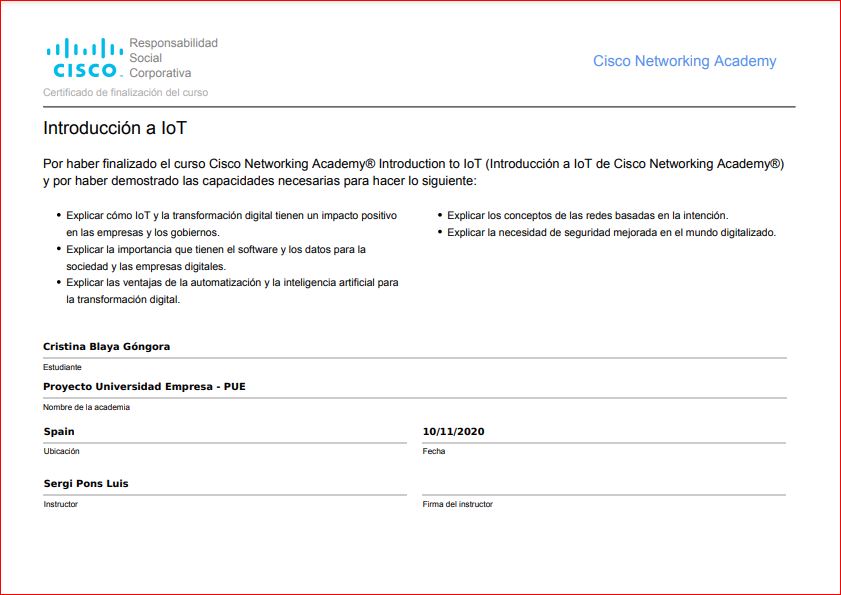Click the instructor name Sergi Pons Luis

tap(86, 483)
